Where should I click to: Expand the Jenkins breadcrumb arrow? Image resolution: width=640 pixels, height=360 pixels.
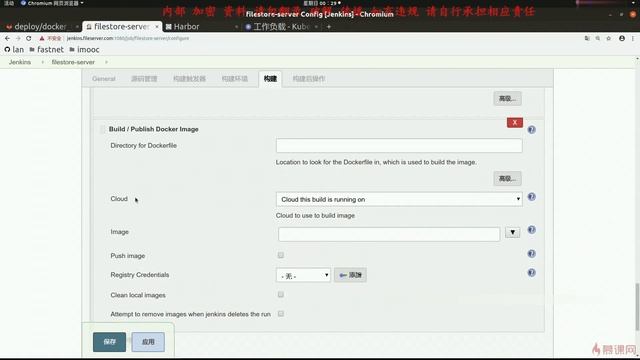coord(42,62)
